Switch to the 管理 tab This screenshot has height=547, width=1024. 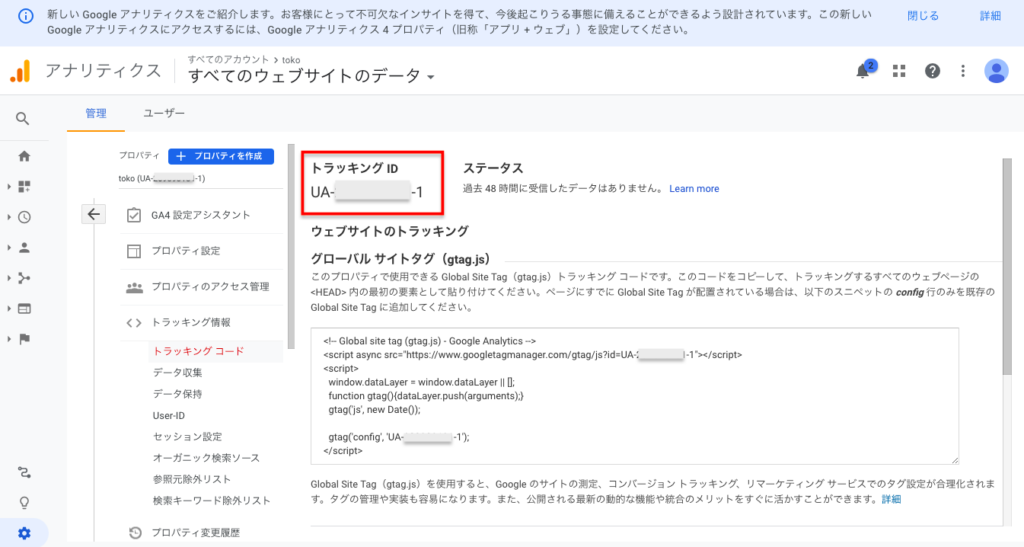pyautogui.click(x=96, y=114)
